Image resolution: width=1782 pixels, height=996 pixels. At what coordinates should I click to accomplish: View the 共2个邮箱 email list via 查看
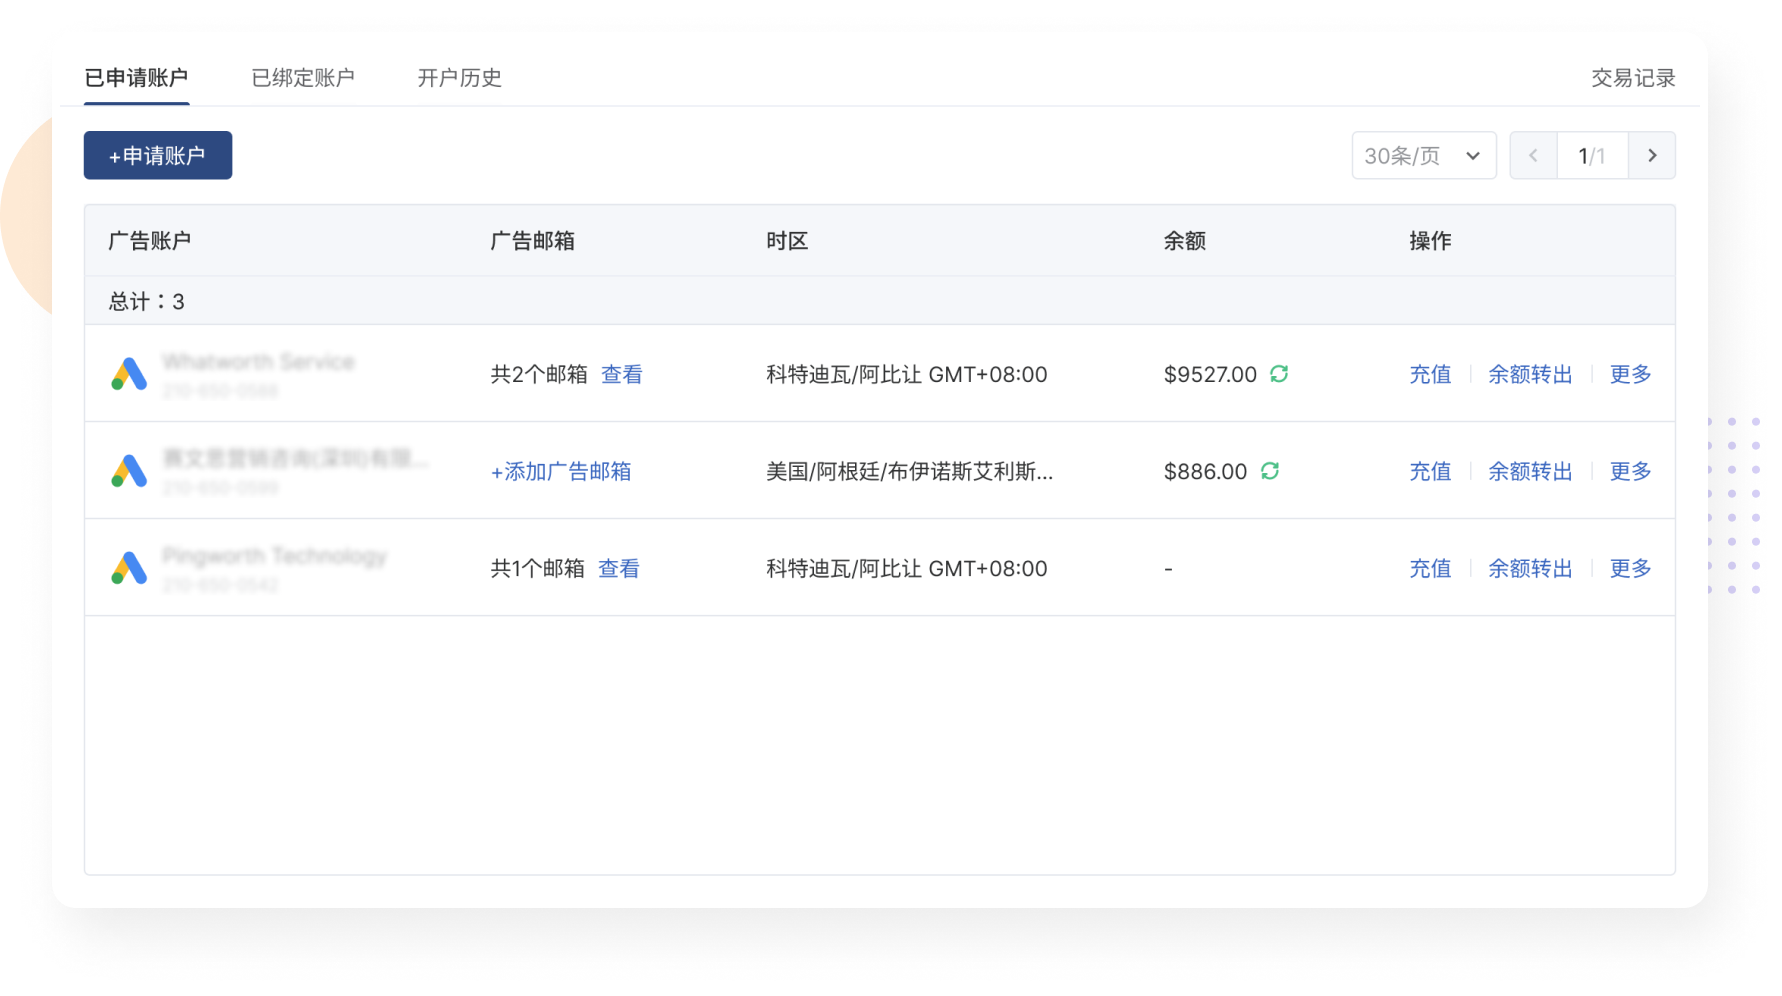621,374
